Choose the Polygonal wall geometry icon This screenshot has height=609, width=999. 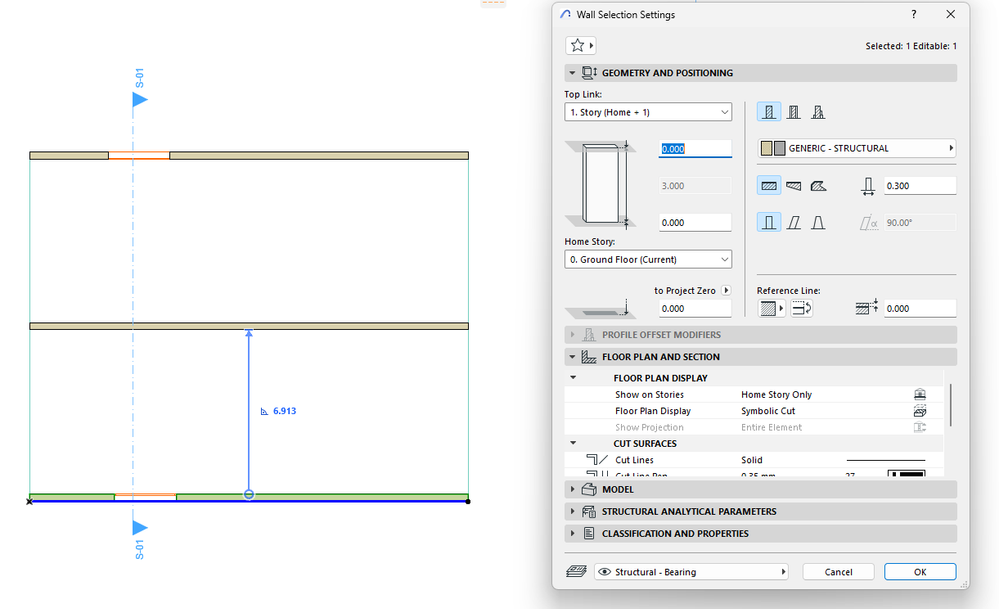(x=818, y=186)
